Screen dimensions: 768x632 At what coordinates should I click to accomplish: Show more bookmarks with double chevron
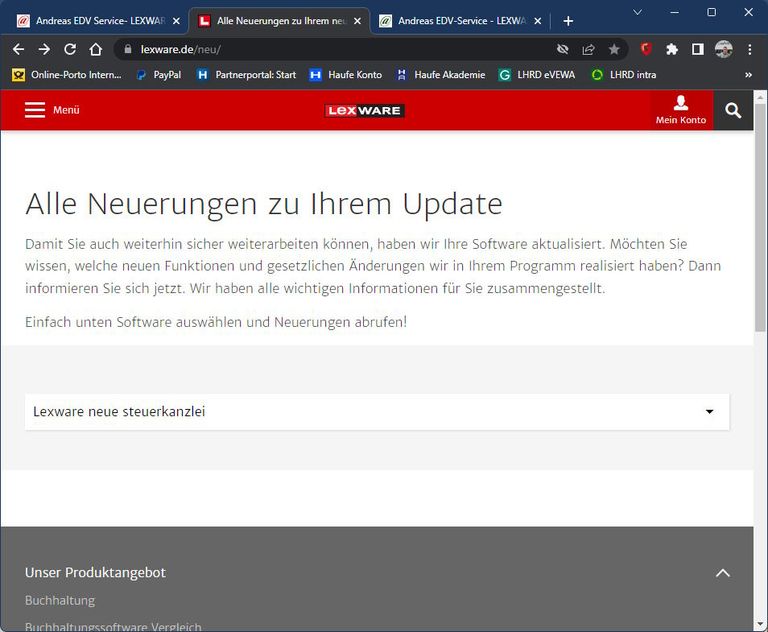(x=748, y=74)
